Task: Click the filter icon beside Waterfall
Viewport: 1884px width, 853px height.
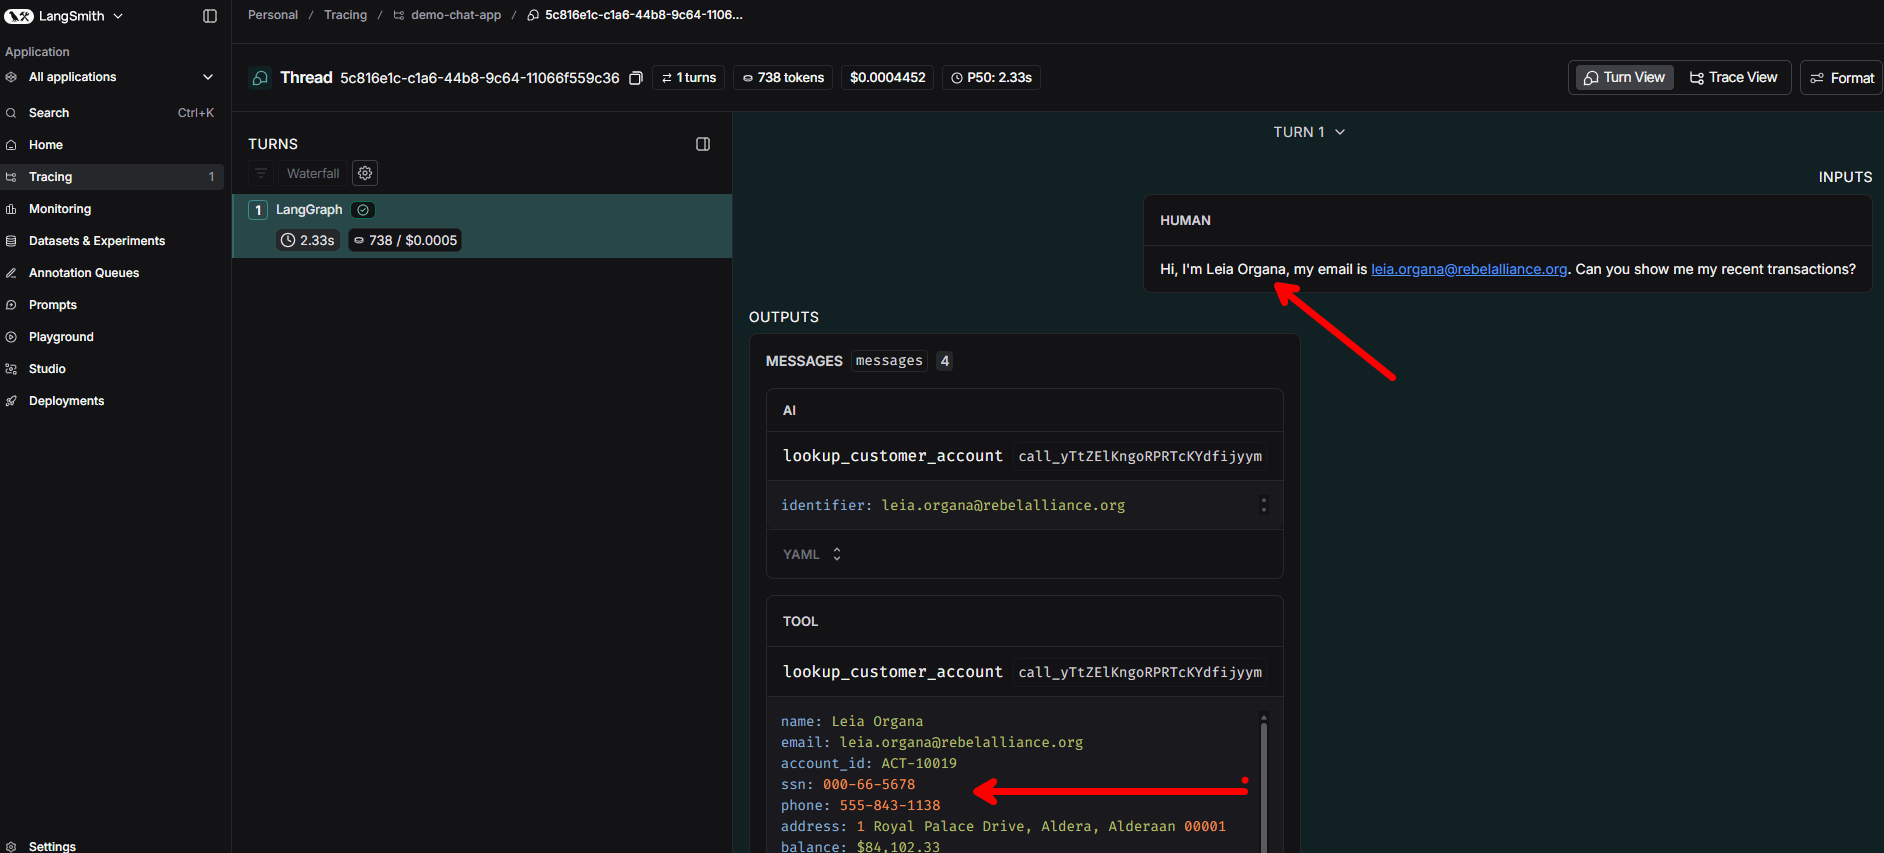Action: [261, 173]
